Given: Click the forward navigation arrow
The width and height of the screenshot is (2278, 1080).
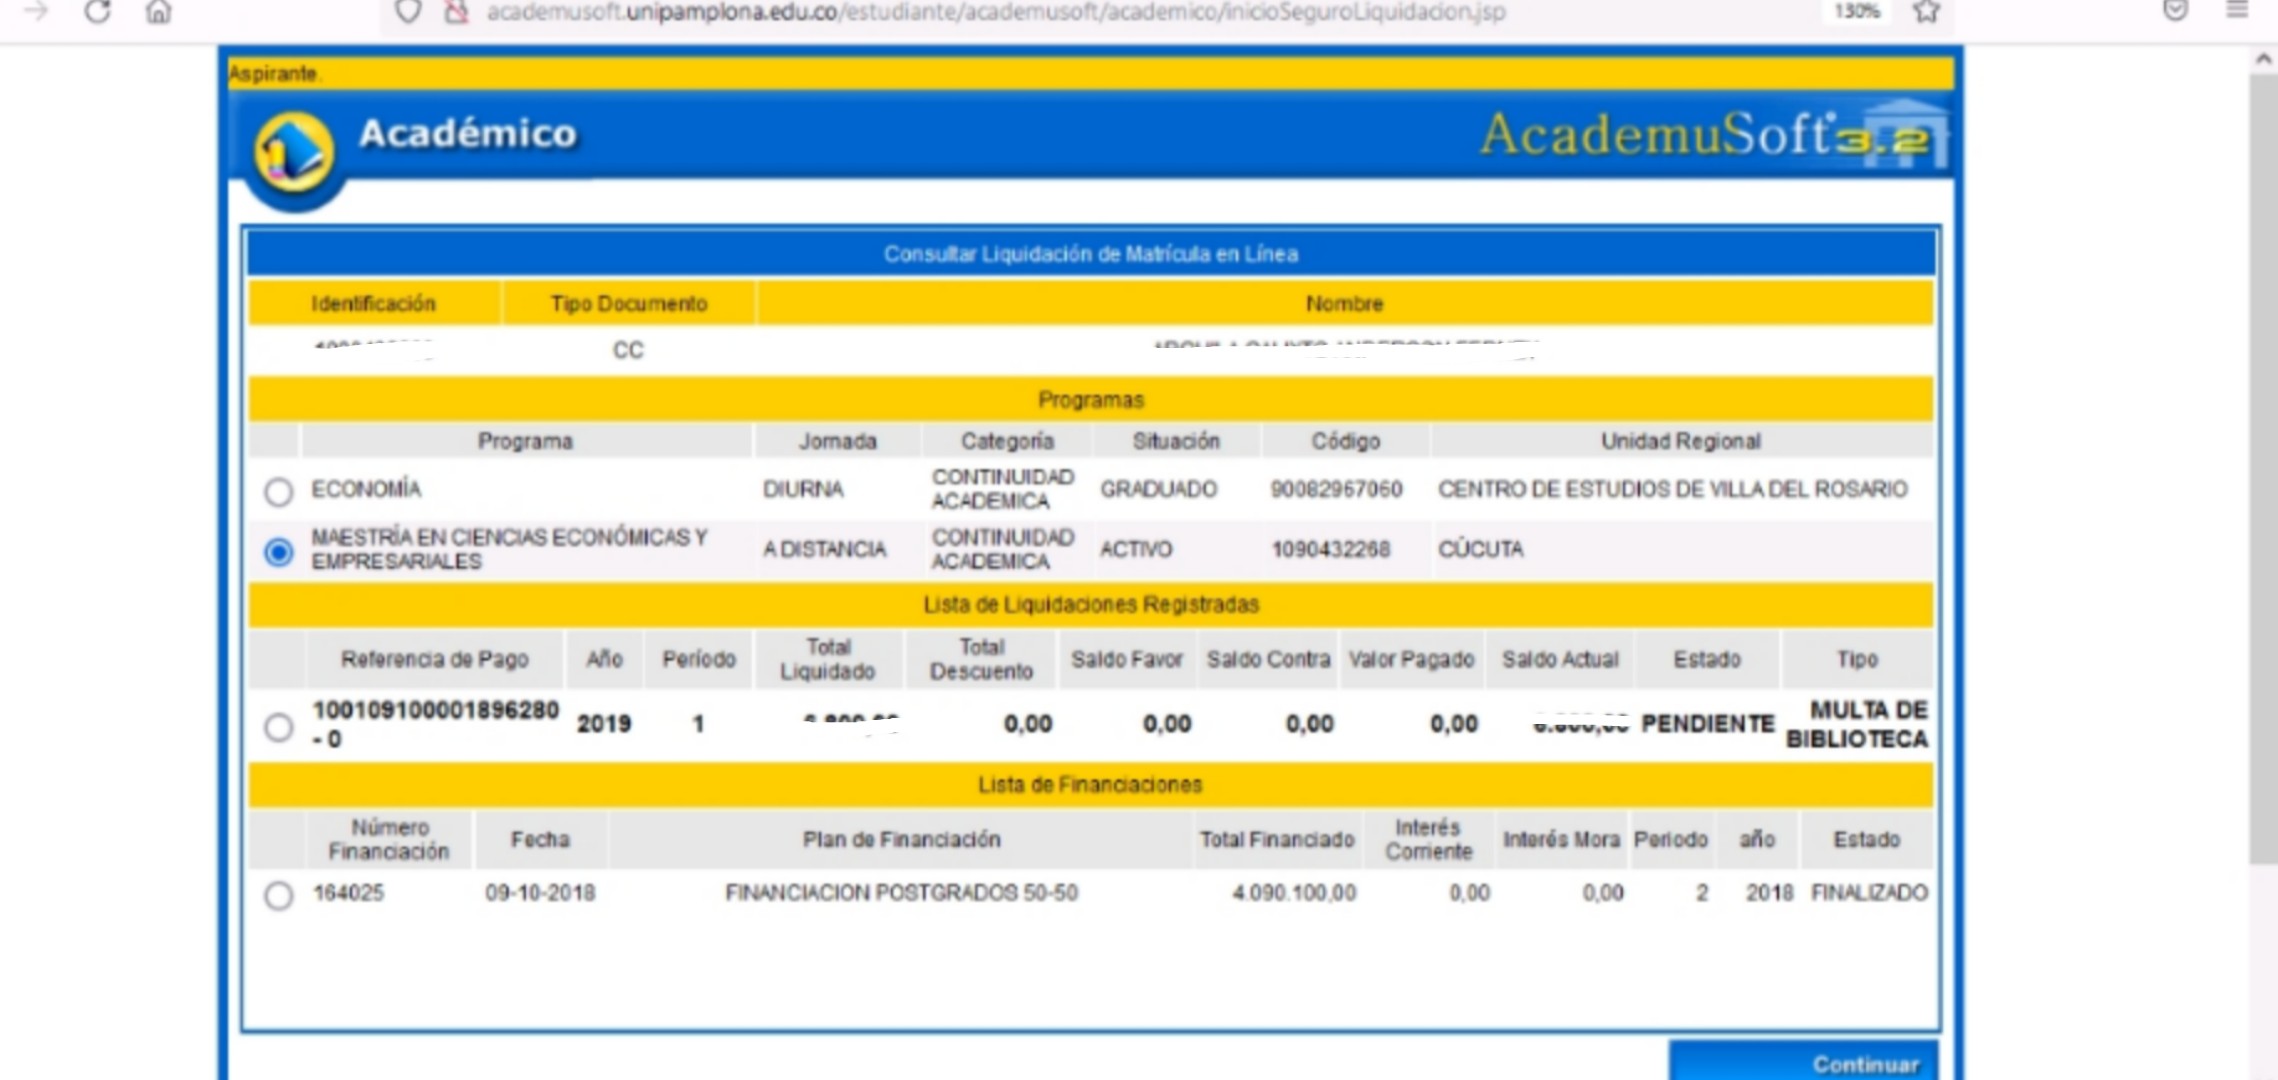Looking at the screenshot, I should [36, 12].
